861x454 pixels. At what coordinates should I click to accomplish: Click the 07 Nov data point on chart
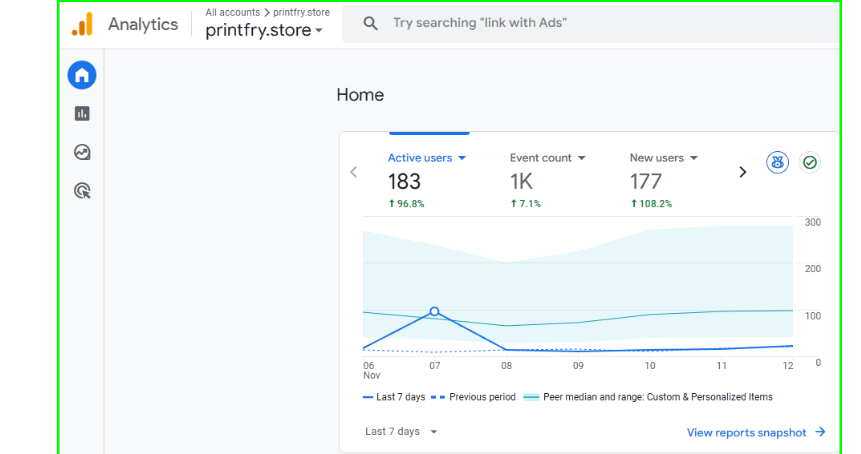434,311
